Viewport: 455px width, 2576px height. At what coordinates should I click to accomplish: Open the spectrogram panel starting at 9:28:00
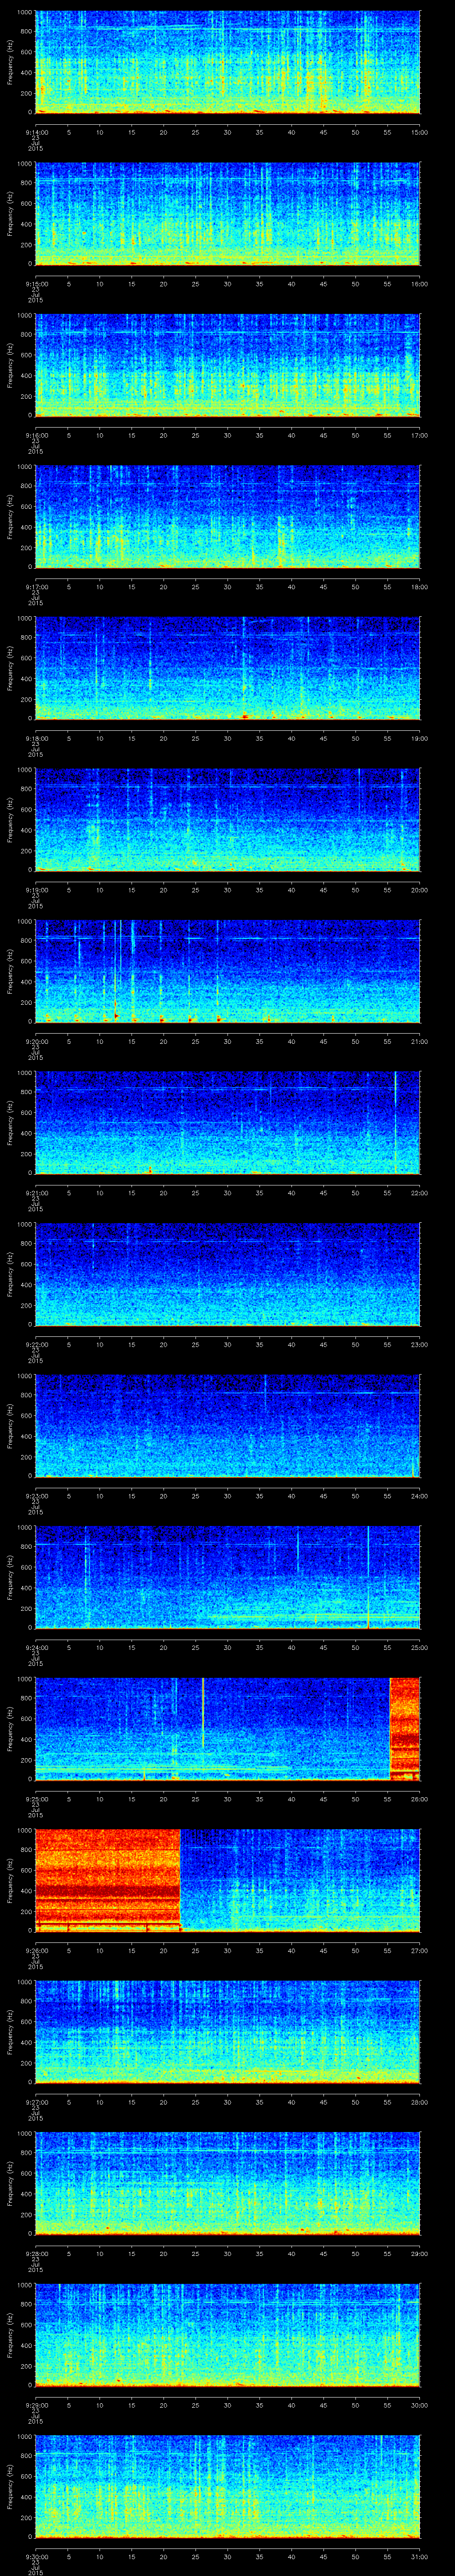click(x=228, y=2184)
